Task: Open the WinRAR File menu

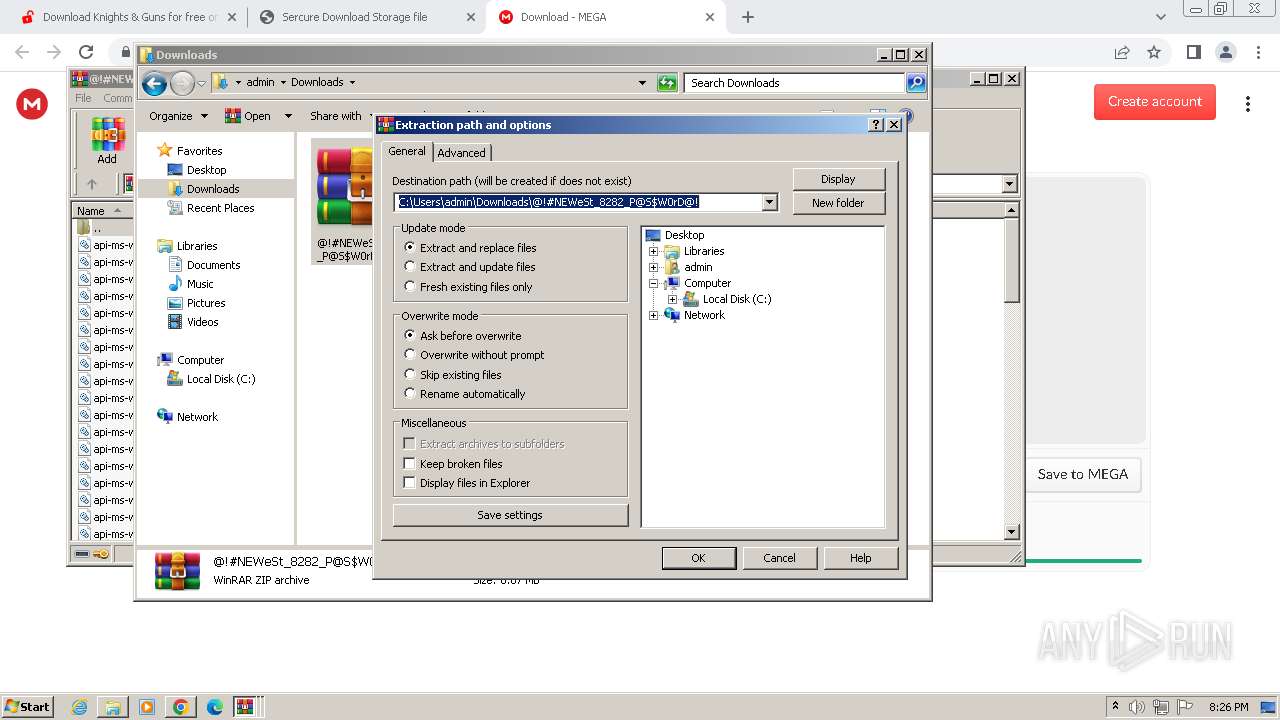Action: pyautogui.click(x=83, y=98)
